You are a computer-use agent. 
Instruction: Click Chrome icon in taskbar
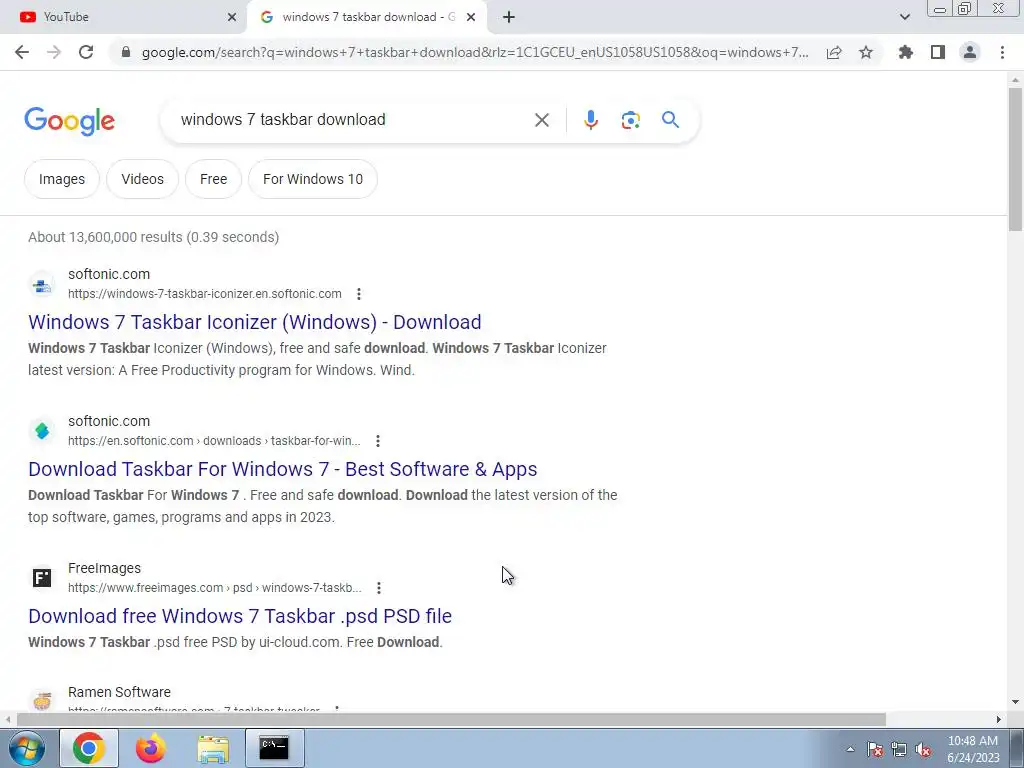click(x=89, y=748)
